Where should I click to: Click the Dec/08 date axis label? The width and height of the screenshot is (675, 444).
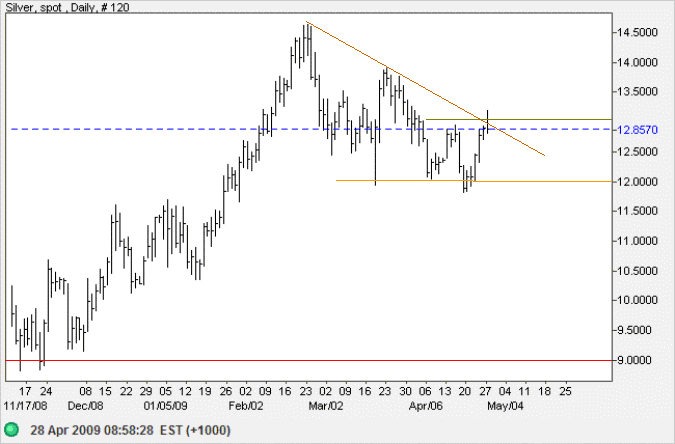[x=86, y=406]
